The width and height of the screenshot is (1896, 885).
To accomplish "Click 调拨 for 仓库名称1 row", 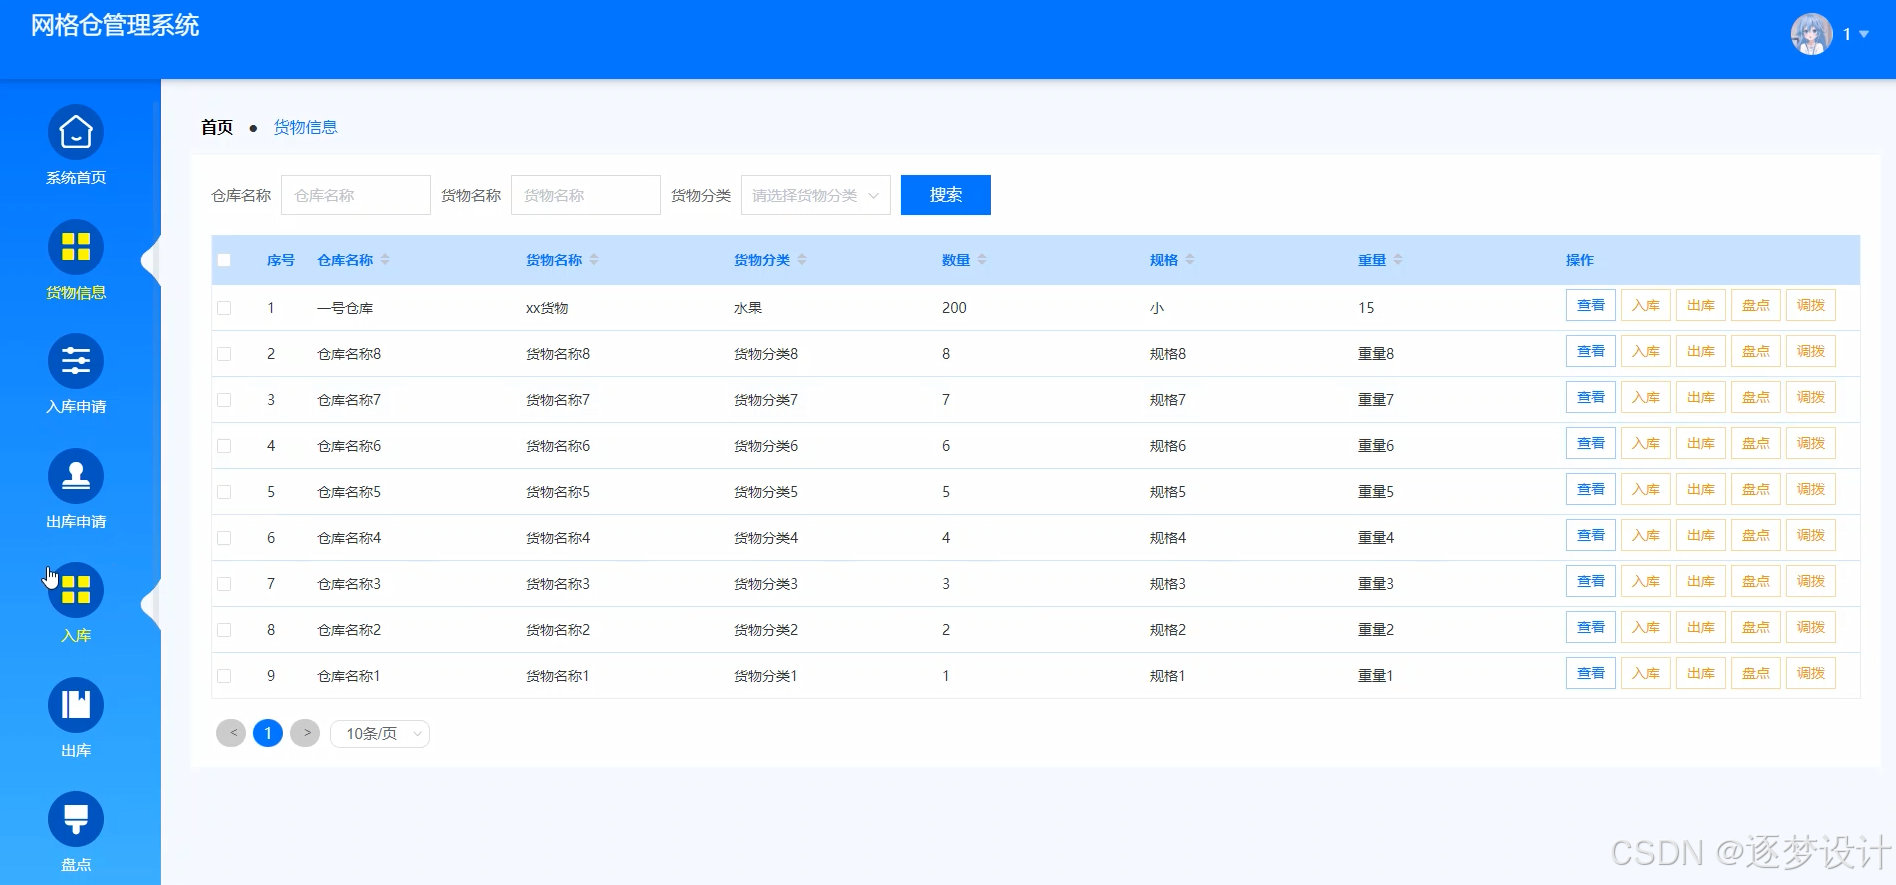I will [x=1811, y=673].
